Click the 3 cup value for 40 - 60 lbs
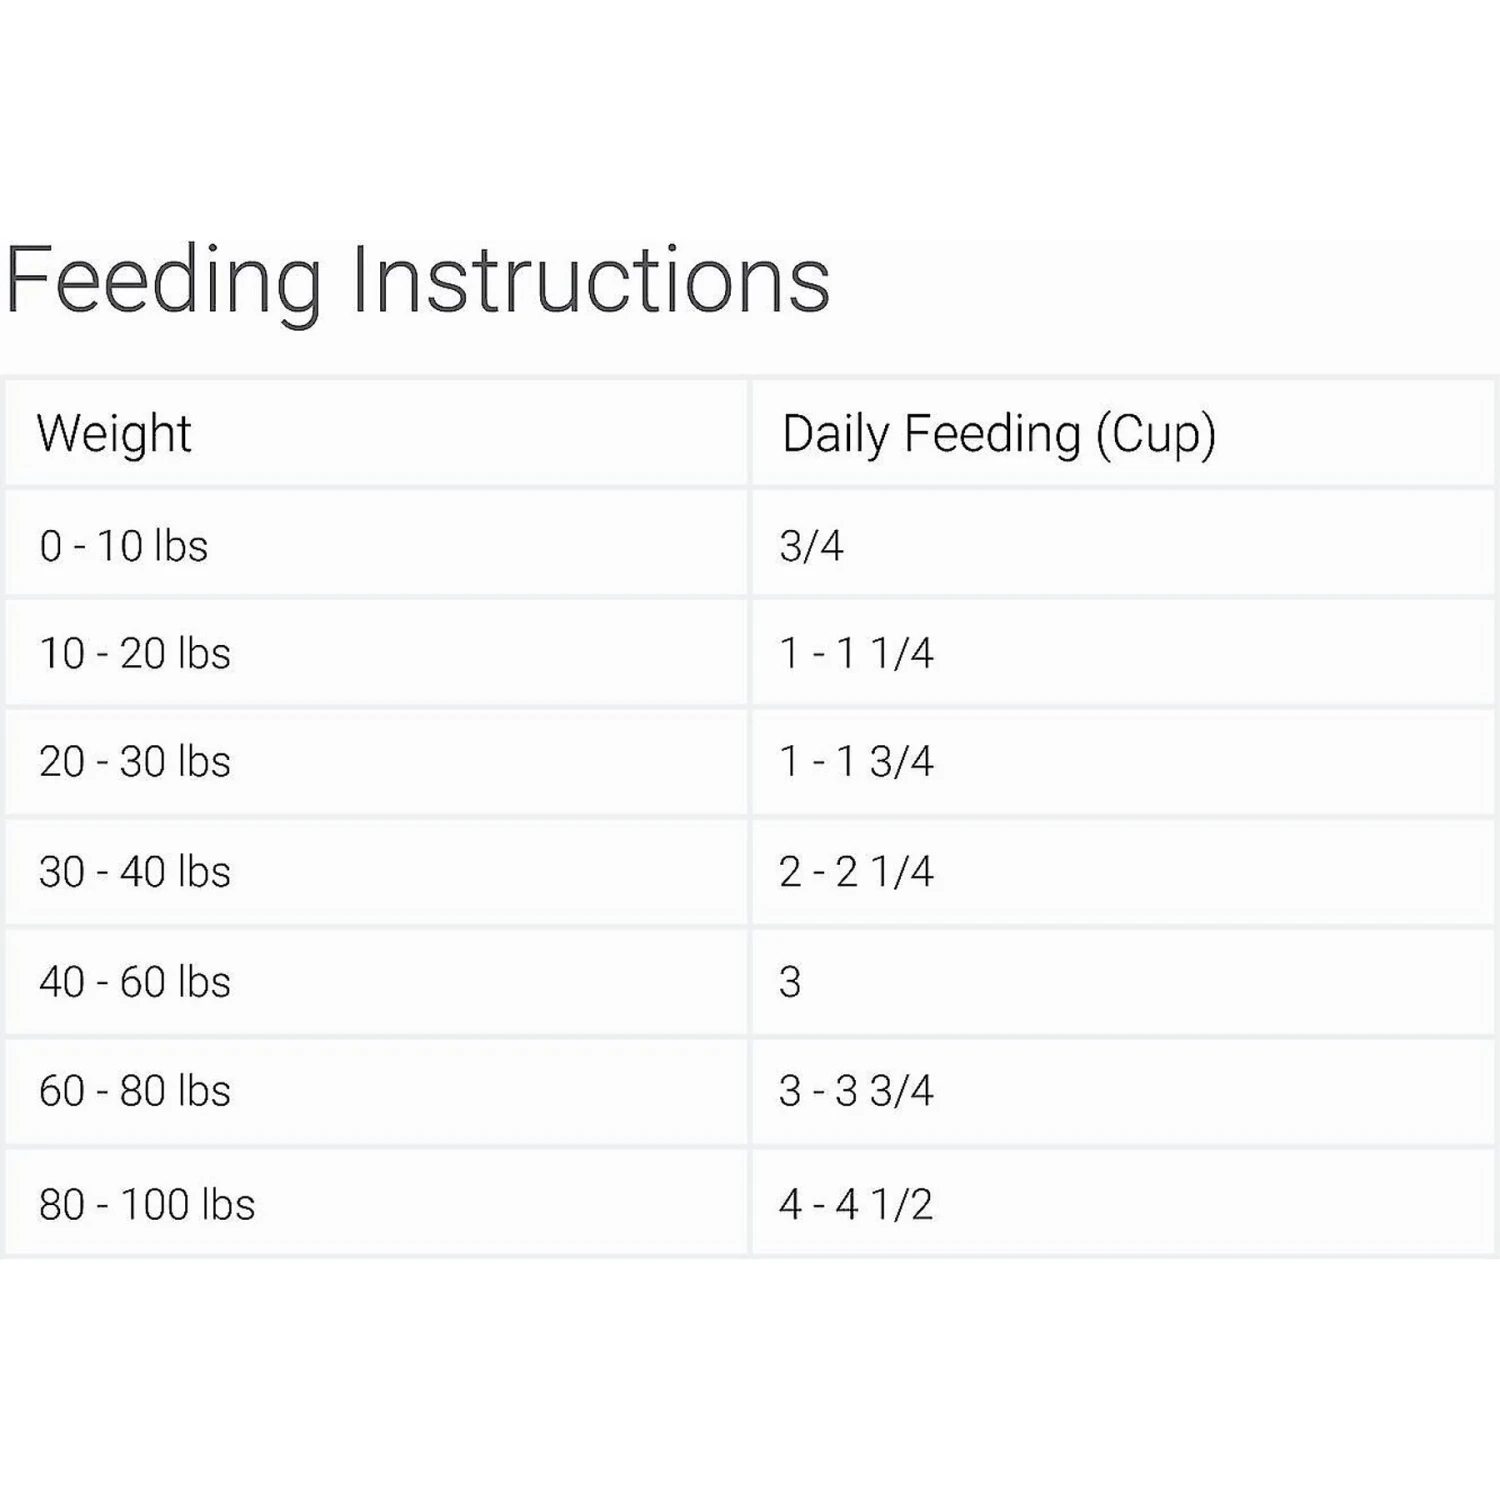This screenshot has height=1500, width=1500. pos(790,982)
